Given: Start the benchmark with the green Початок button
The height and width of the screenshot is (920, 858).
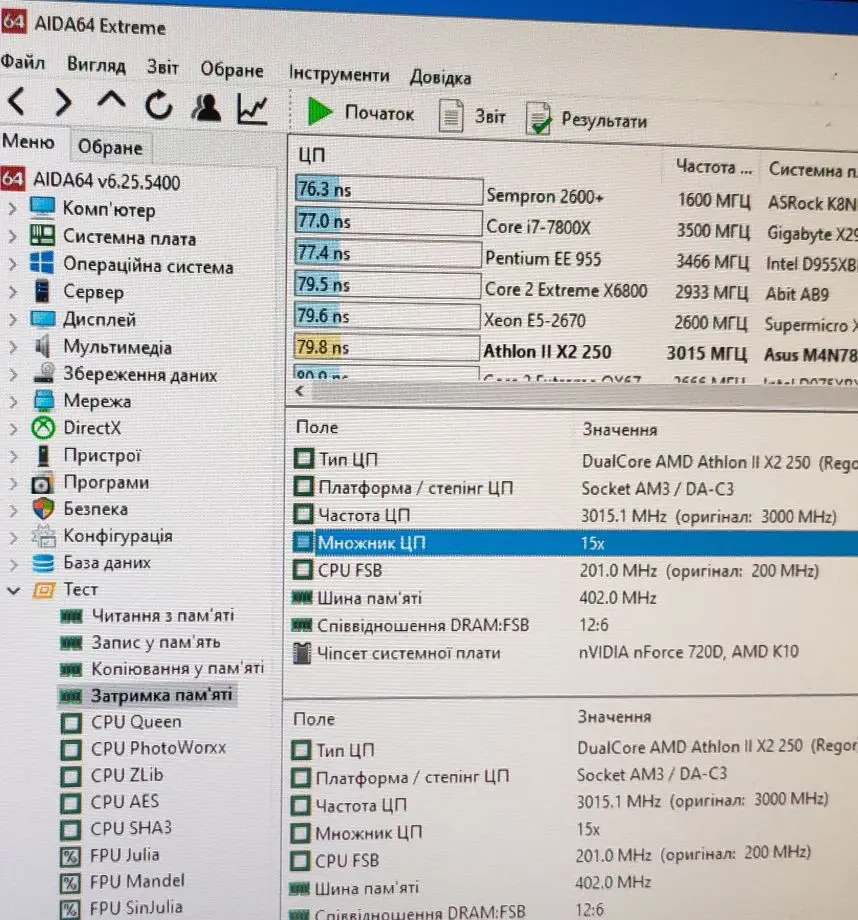Looking at the screenshot, I should 362,111.
